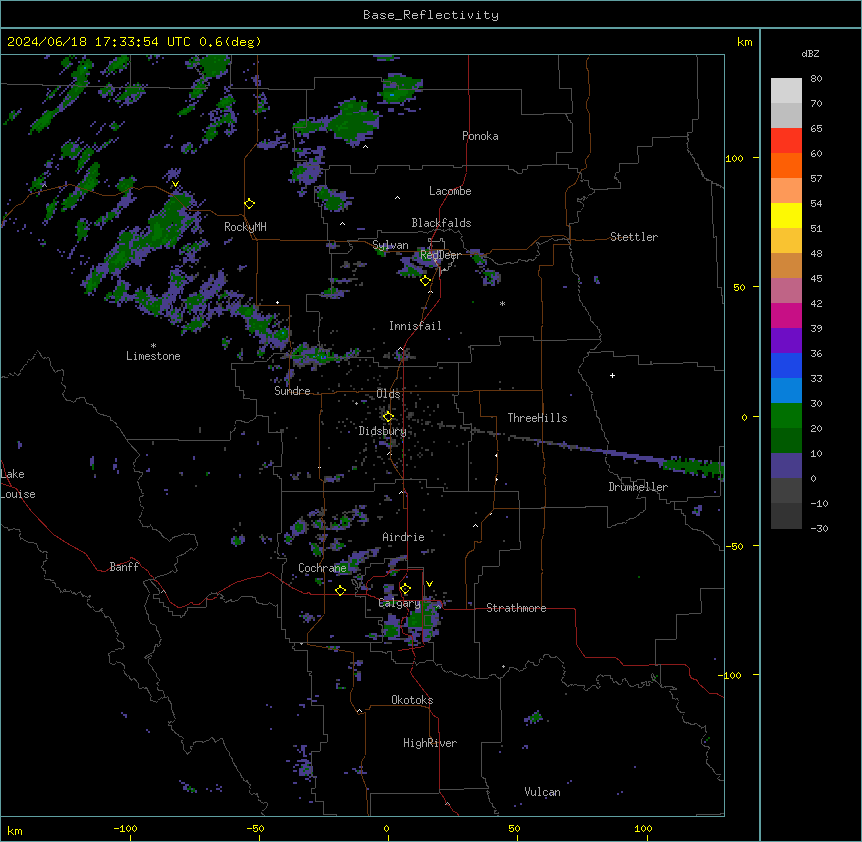Click the Lake Louise label at left edge
This screenshot has height=842, width=862.
click(18, 484)
